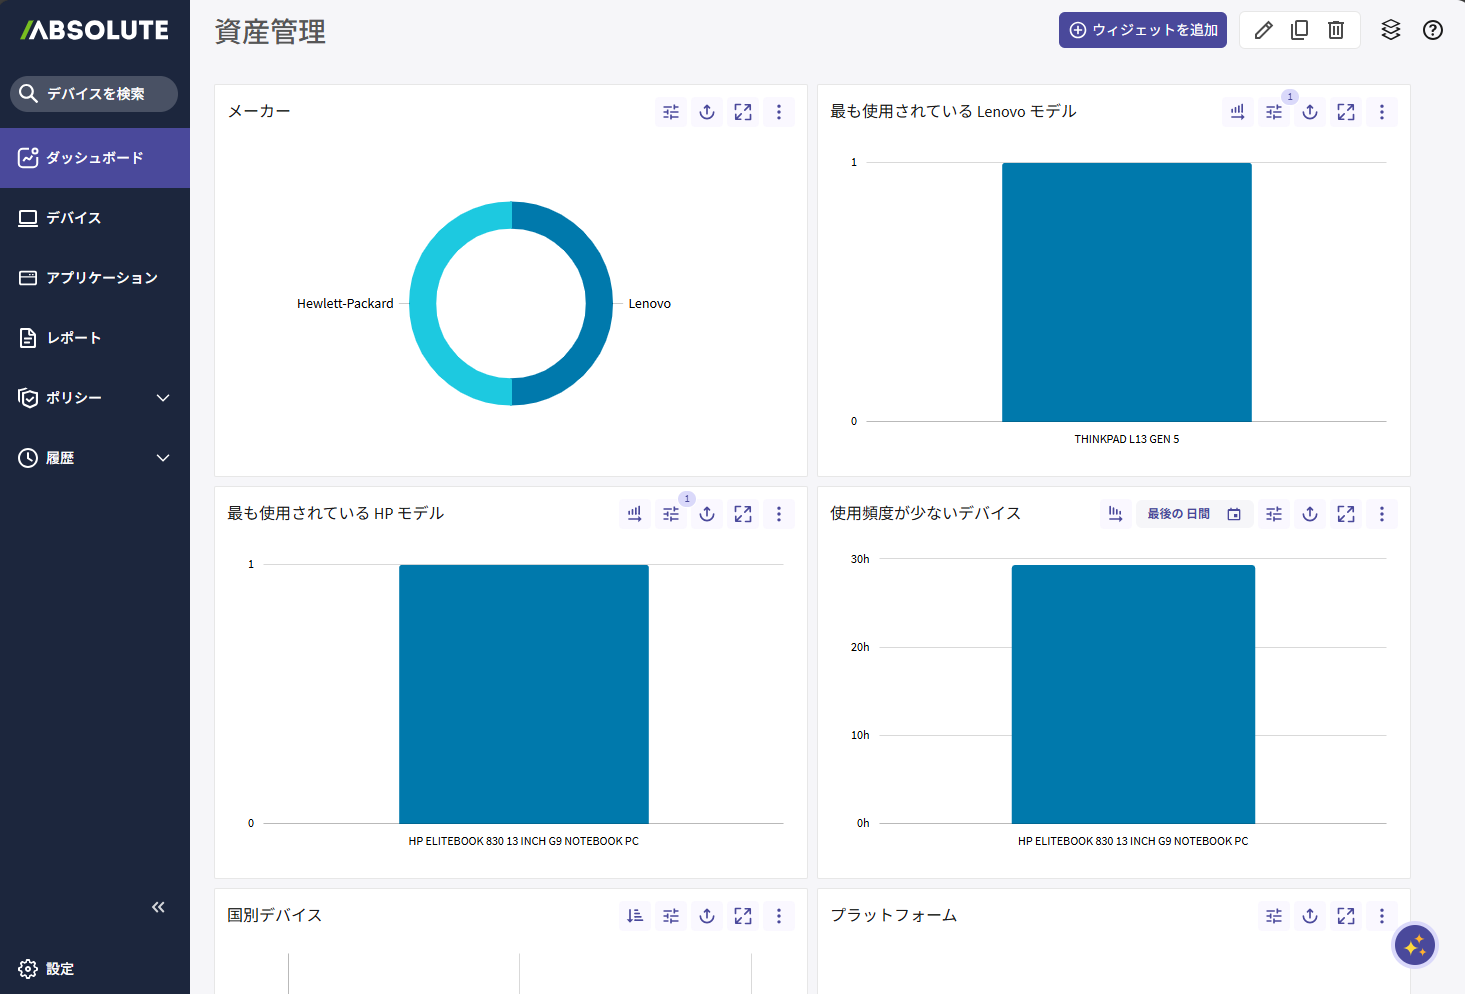Toggle sort order on 使用頻度が少ないデバイス widget
Viewport: 1465px width, 994px height.
(x=1115, y=514)
